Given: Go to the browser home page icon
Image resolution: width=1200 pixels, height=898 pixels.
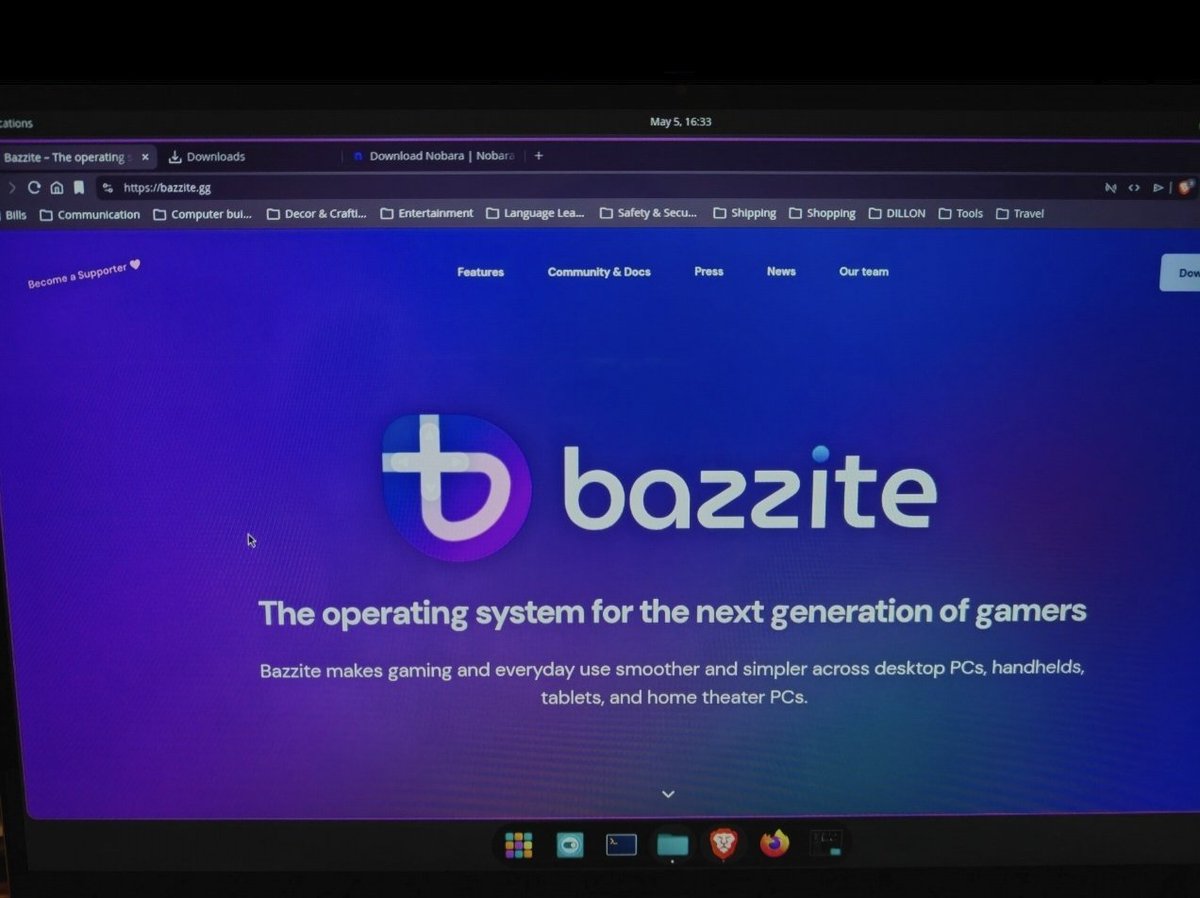Looking at the screenshot, I should (57, 187).
